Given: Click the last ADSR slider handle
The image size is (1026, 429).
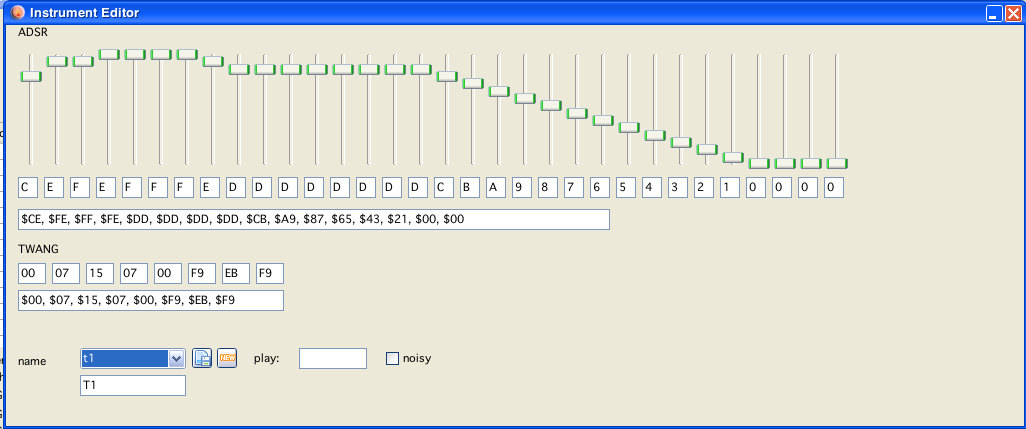Looking at the screenshot, I should [x=837, y=163].
